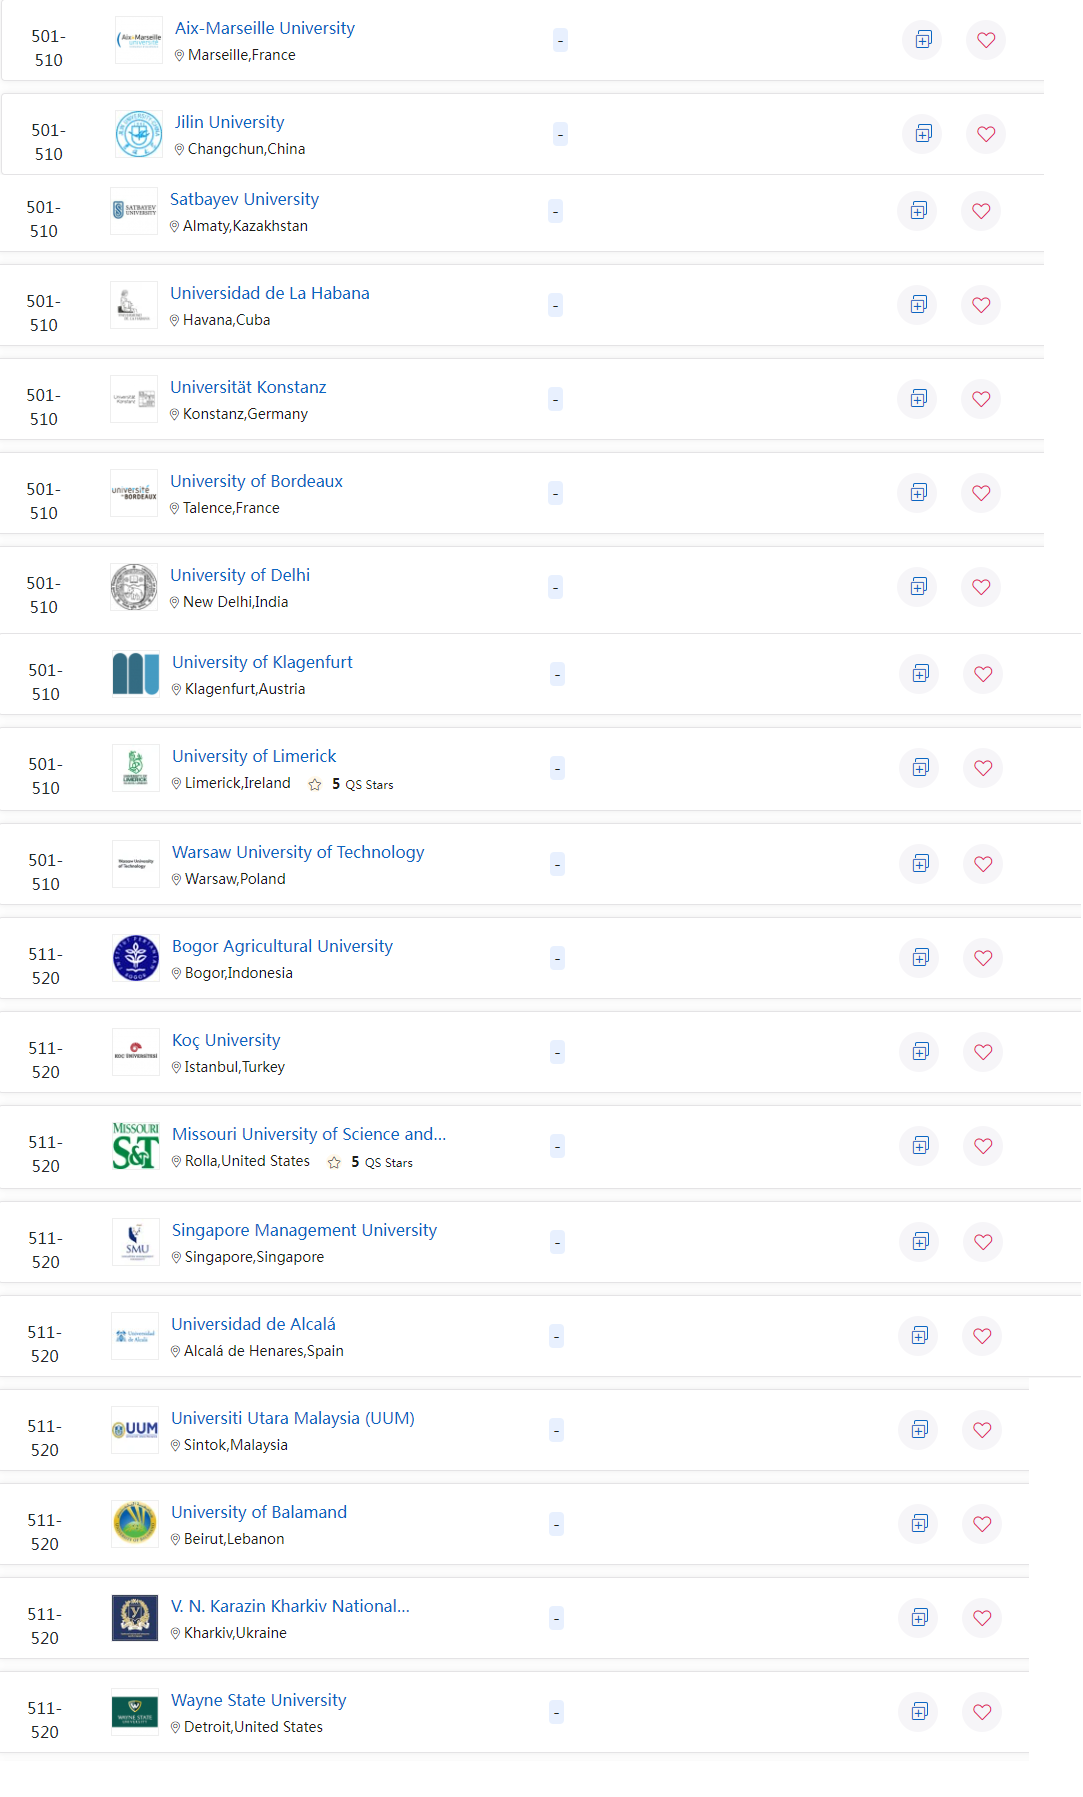The image size is (1083, 1797).
Task: Go to the Universität Konstanz link
Action: [248, 387]
